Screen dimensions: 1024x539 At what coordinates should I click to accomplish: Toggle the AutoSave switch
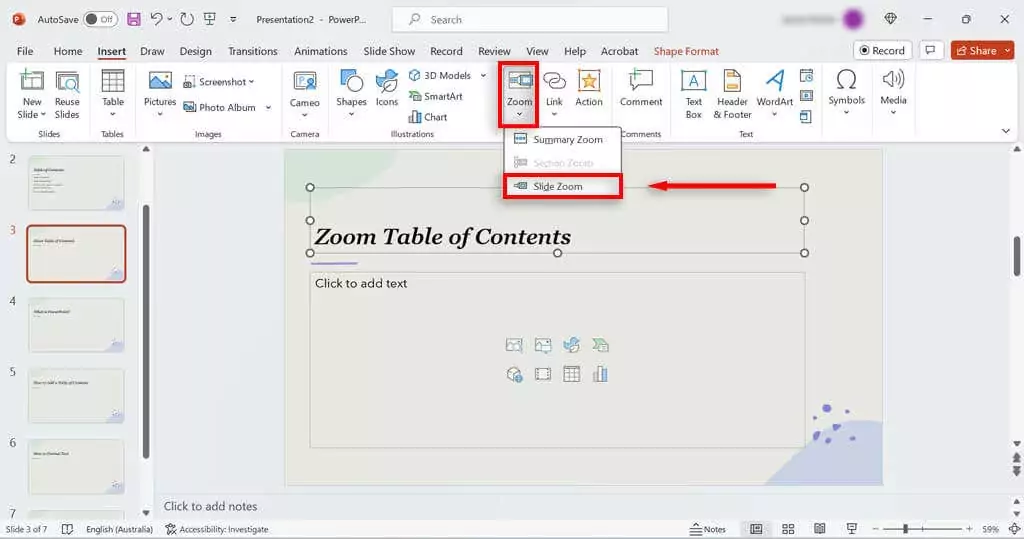100,20
